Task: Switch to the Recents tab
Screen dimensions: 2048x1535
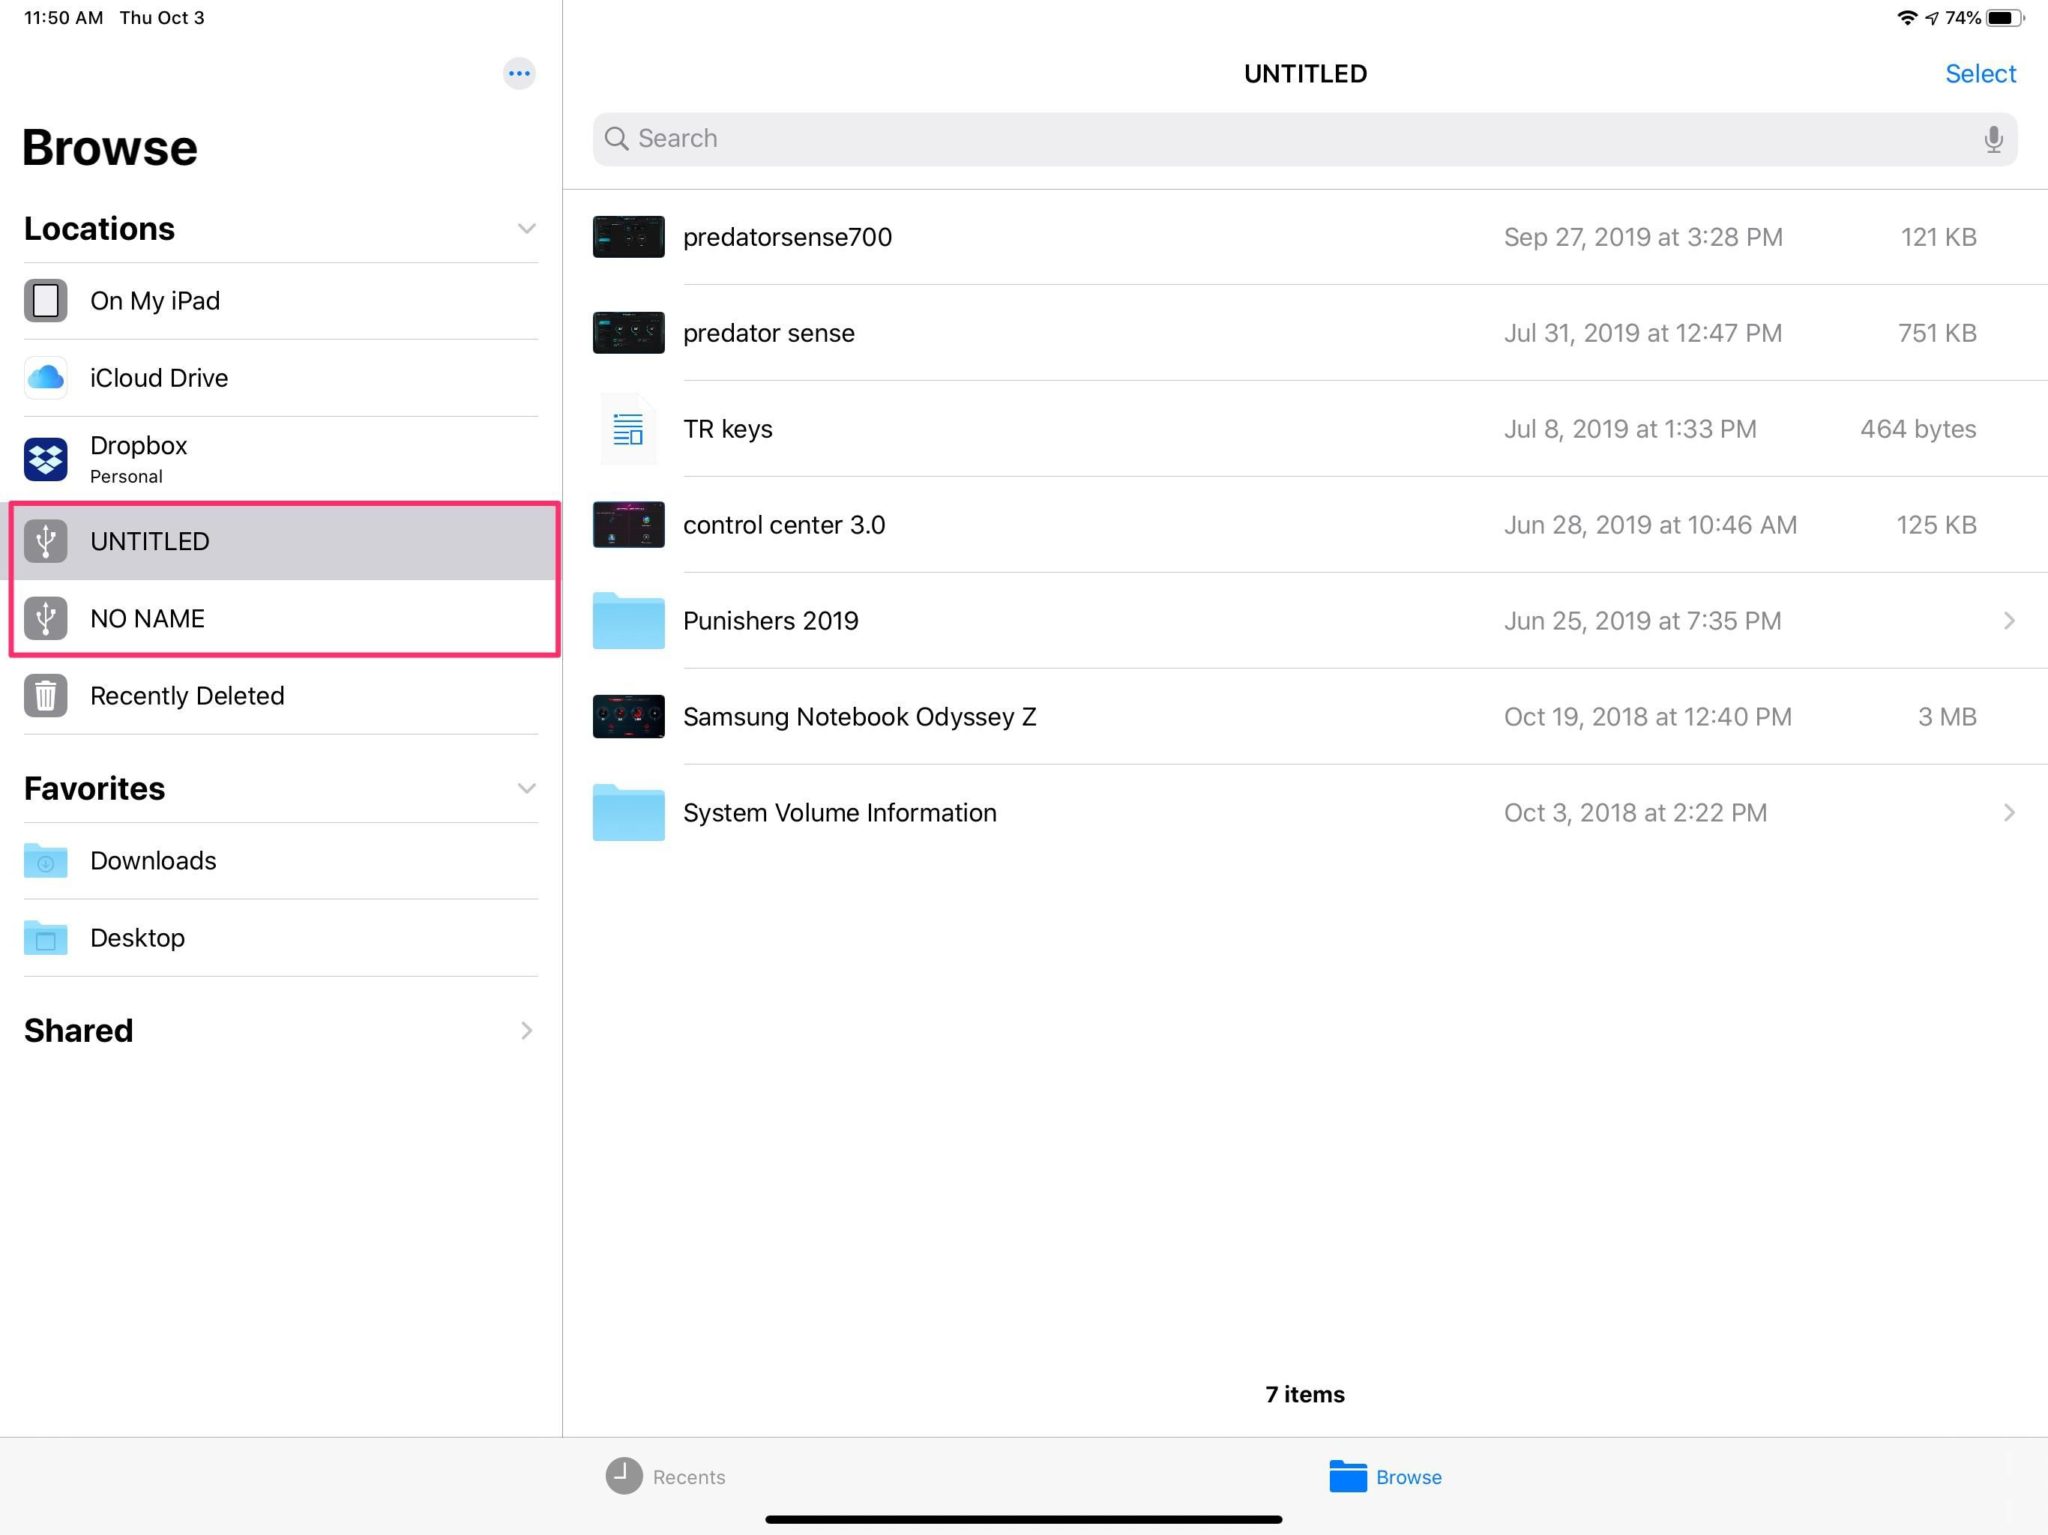Action: pyautogui.click(x=666, y=1476)
